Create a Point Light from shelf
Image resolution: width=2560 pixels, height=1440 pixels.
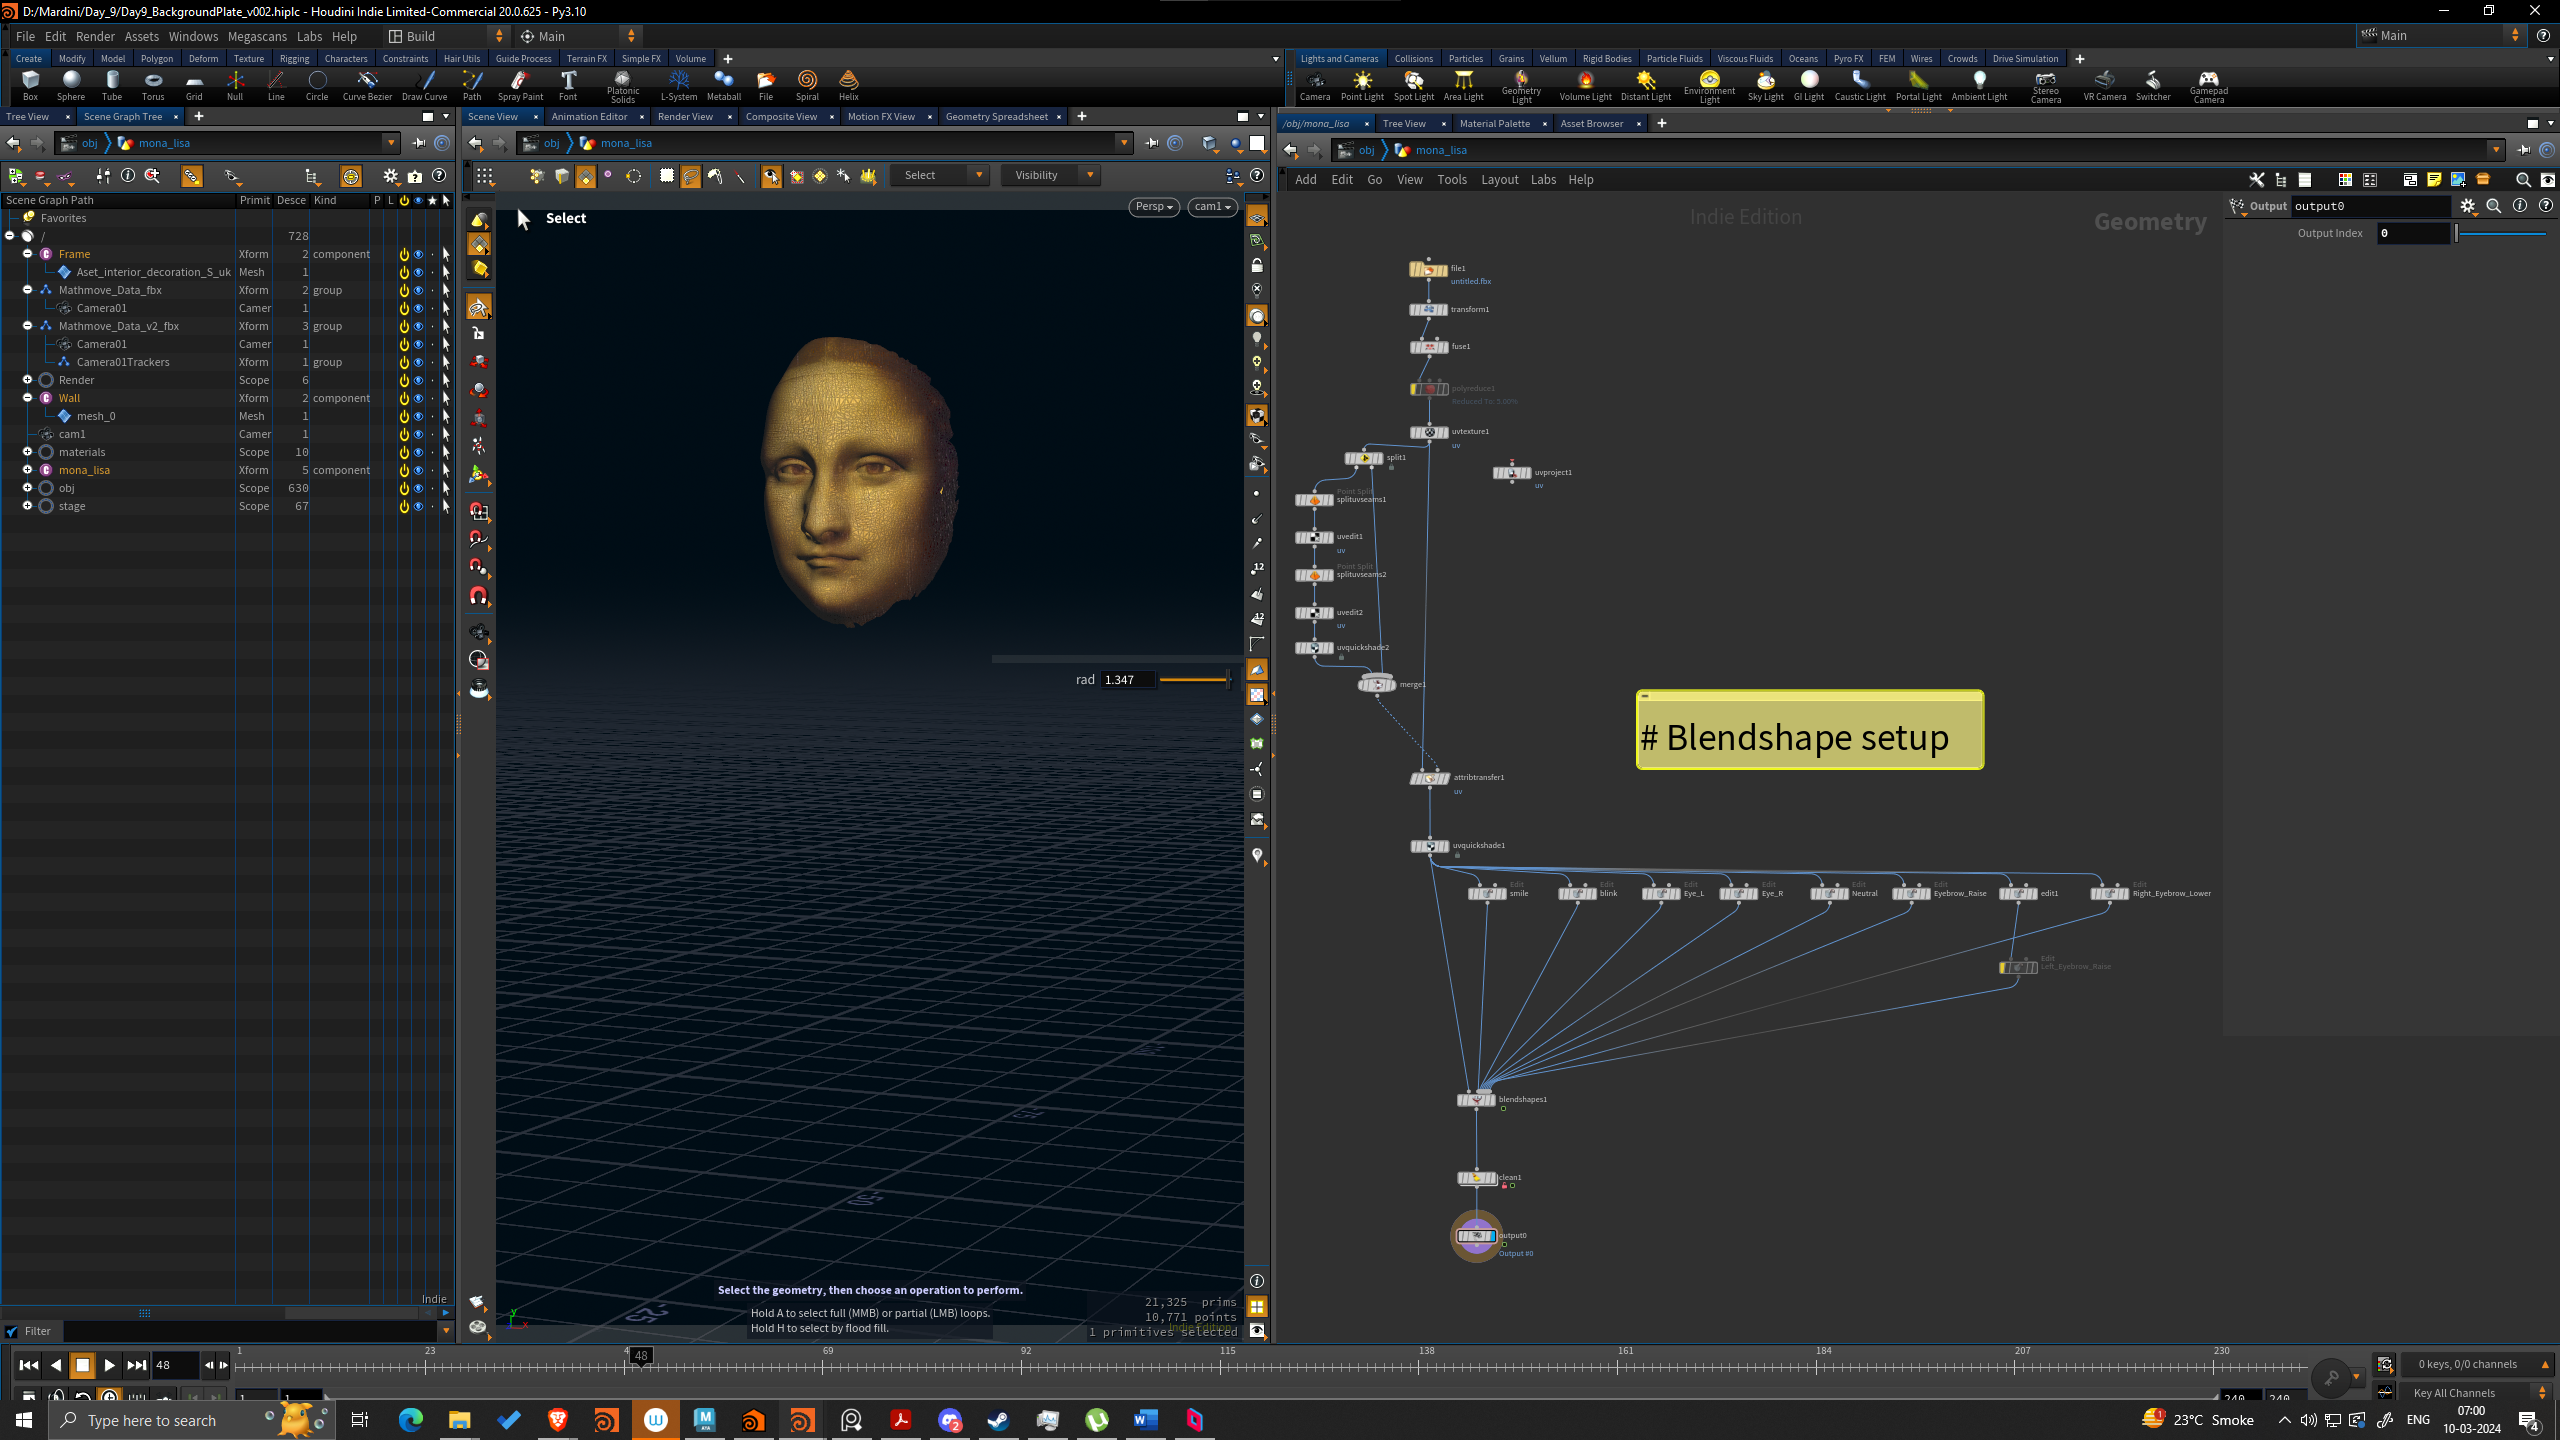[x=1362, y=85]
